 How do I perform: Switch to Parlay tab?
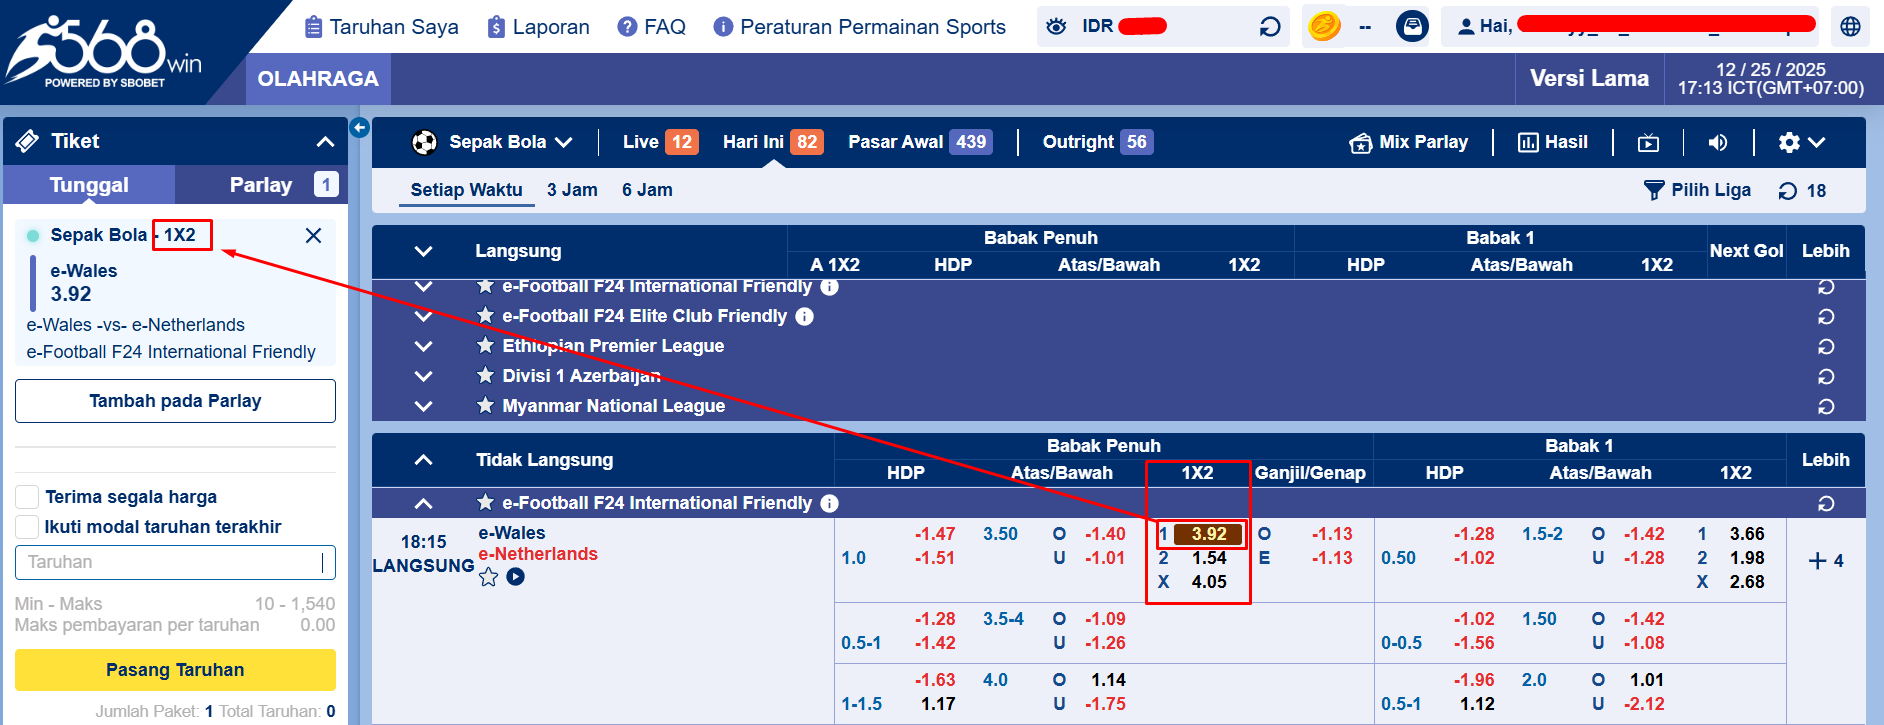[261, 185]
